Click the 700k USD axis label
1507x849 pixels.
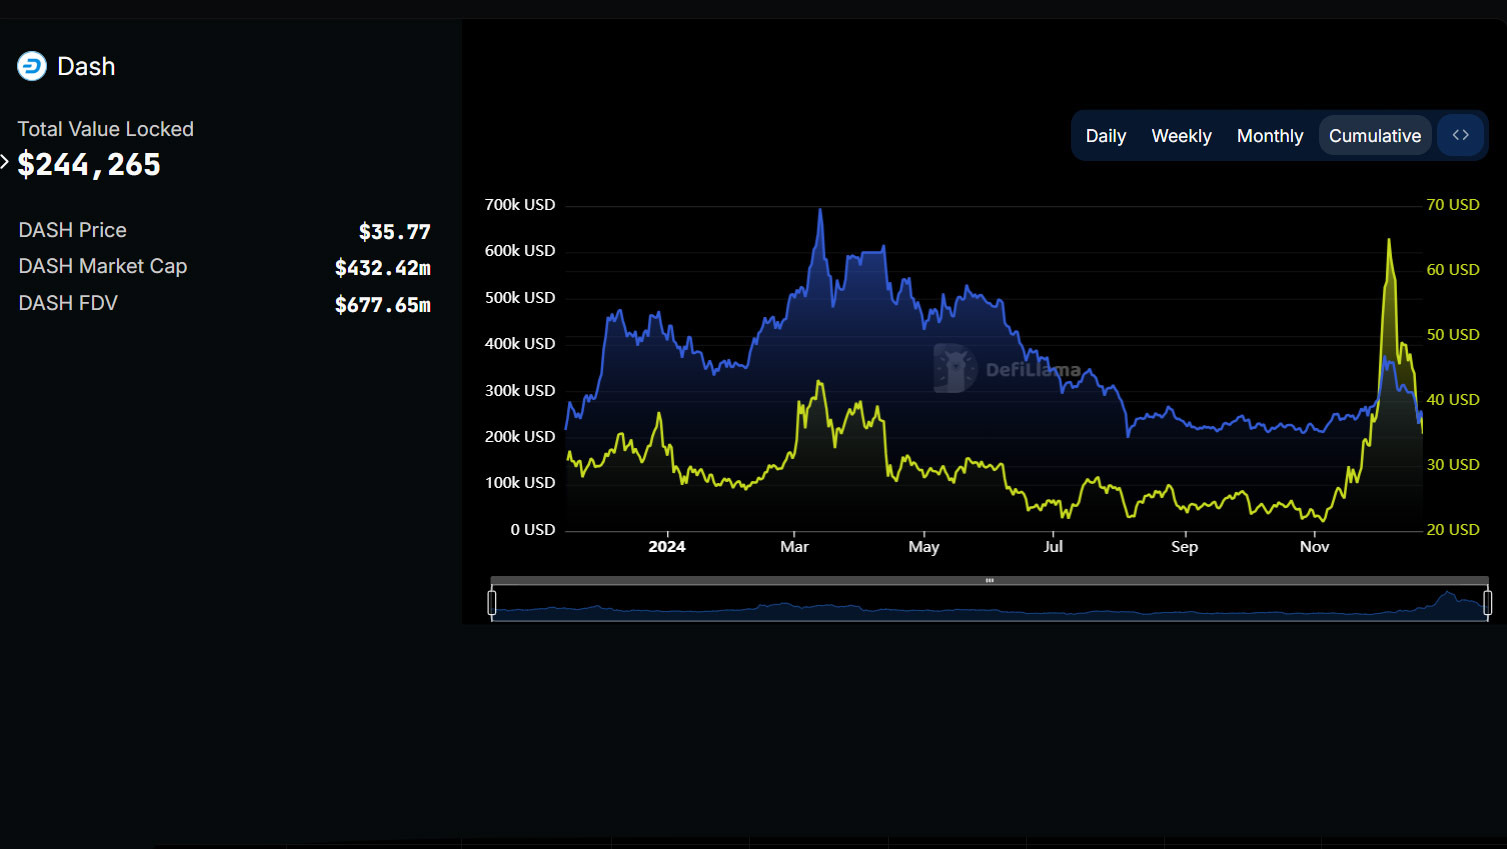point(520,205)
